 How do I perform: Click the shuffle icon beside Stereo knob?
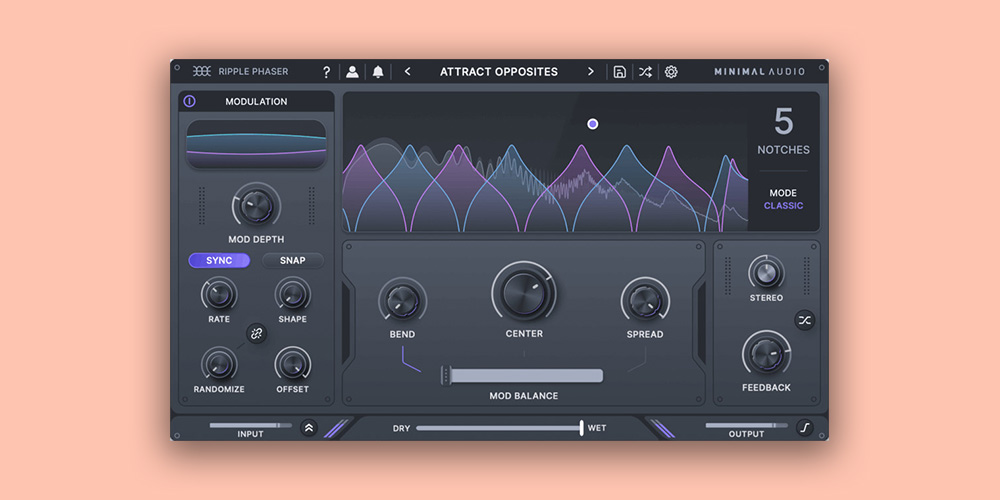805,320
